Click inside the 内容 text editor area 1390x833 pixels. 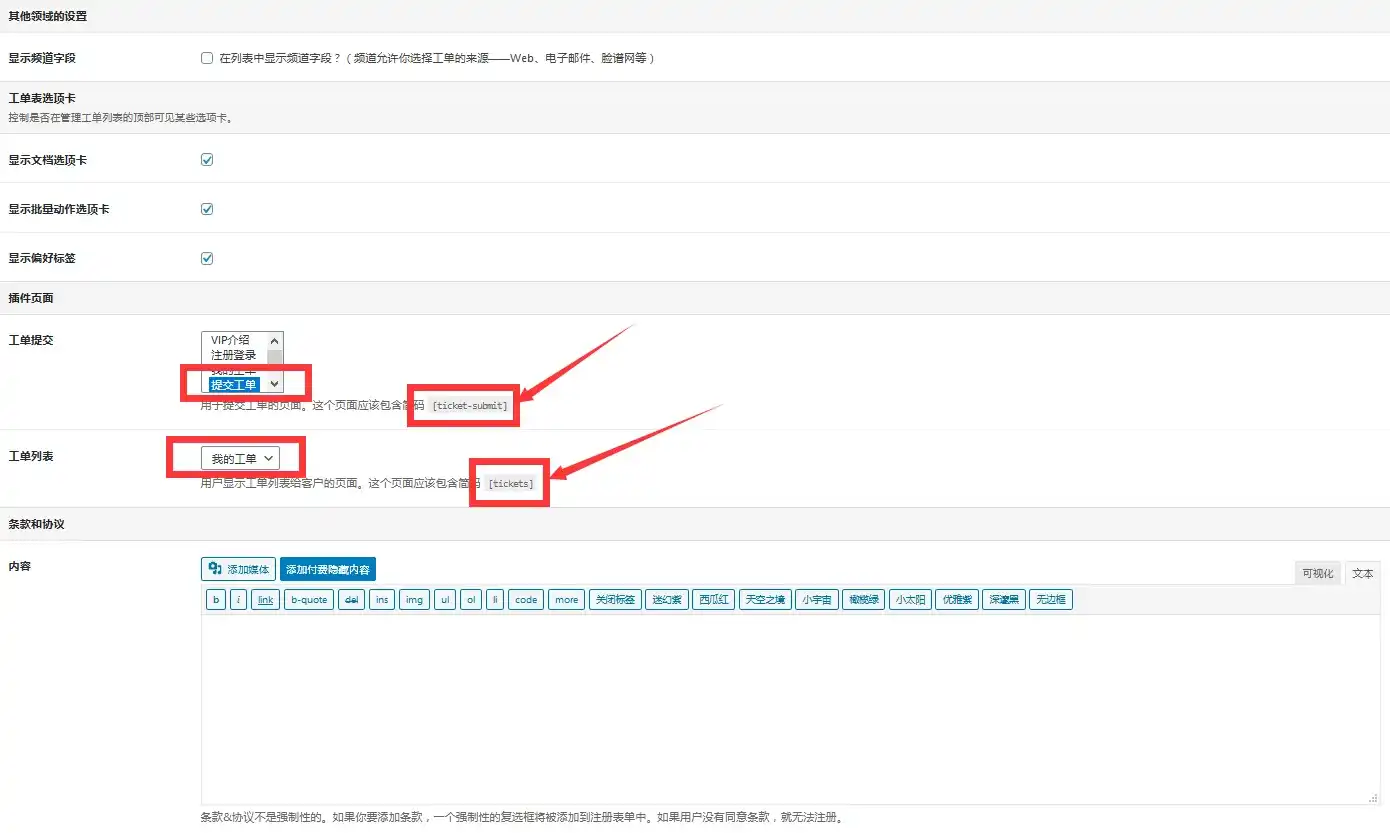pyautogui.click(x=791, y=709)
